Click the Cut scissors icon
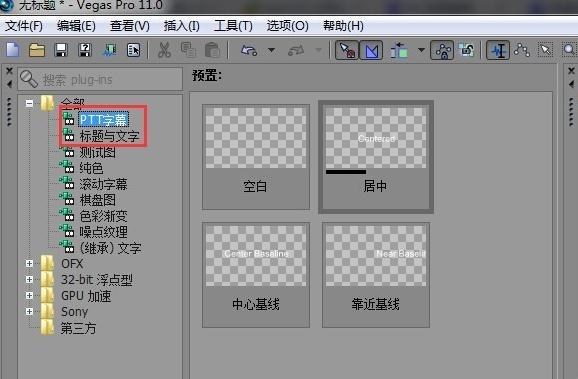Viewport: 578px width, 379px height. point(164,50)
